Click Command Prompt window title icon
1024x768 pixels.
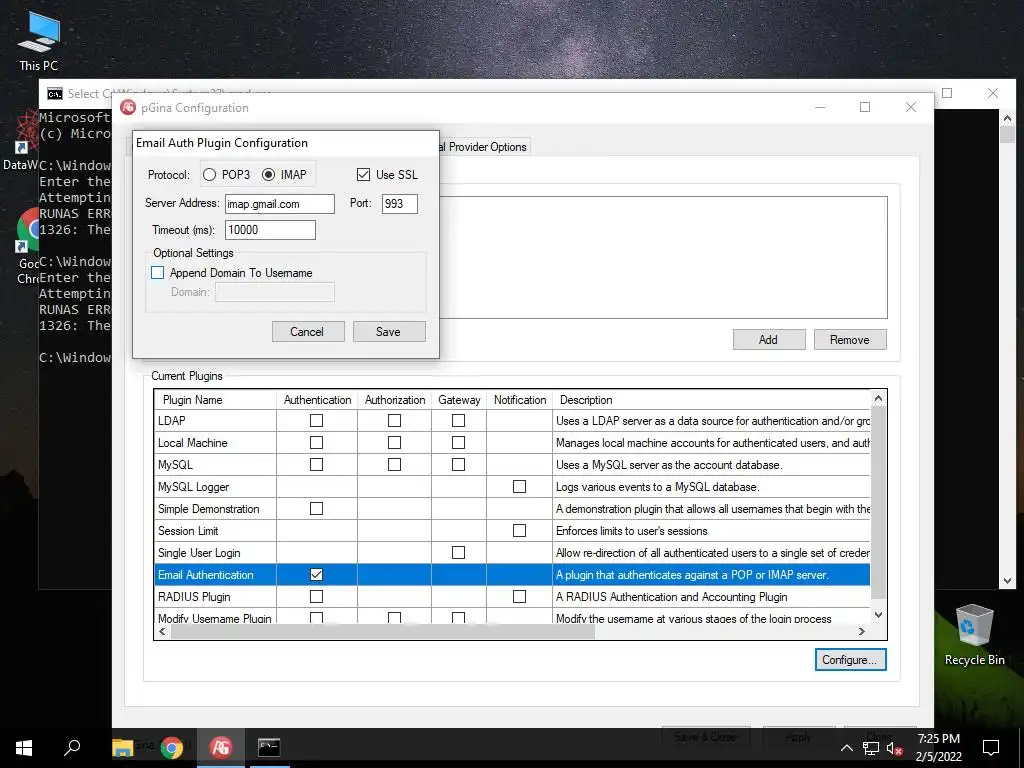[x=55, y=94]
